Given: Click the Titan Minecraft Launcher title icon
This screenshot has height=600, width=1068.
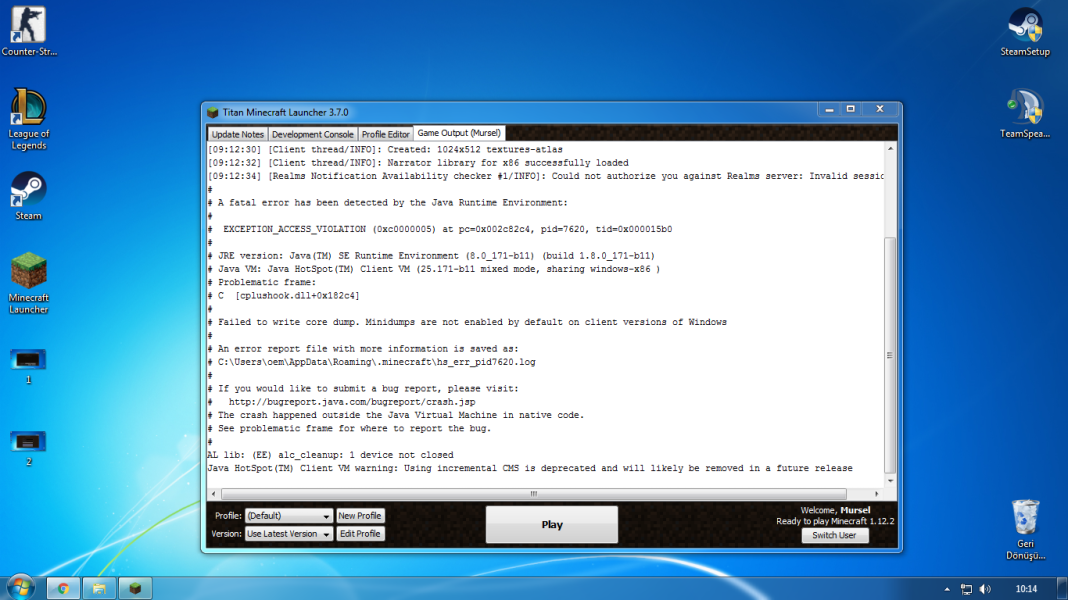Looking at the screenshot, I should coord(213,112).
